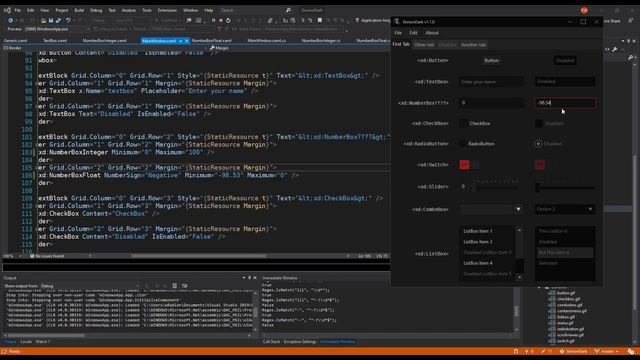The width and height of the screenshot is (640, 360).
Task: Click the Clear All icon in the Output panel
Action: [x=174, y=286]
